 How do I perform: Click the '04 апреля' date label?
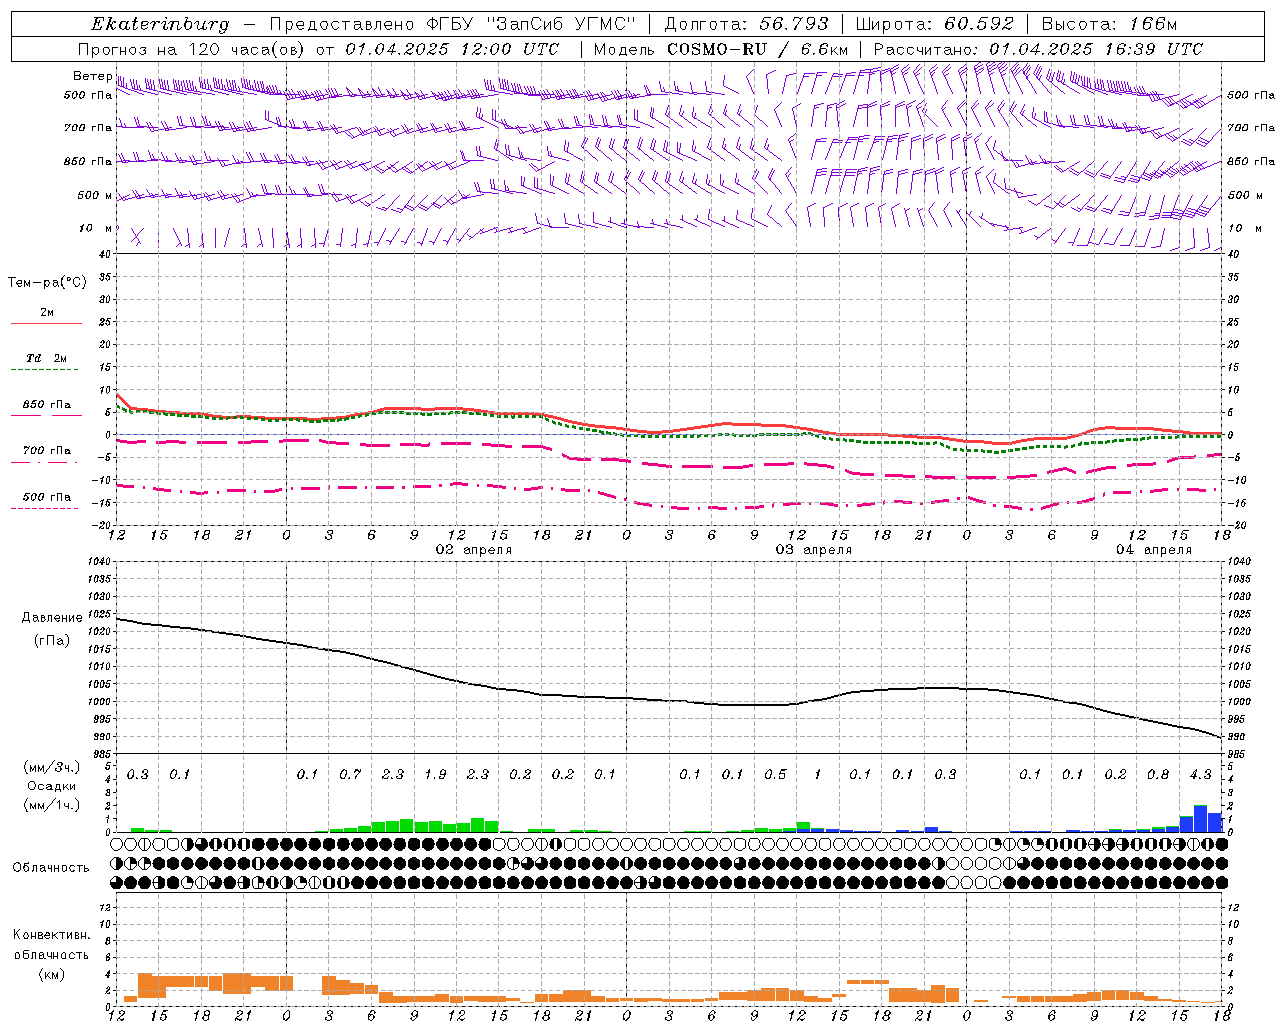(x=1154, y=550)
